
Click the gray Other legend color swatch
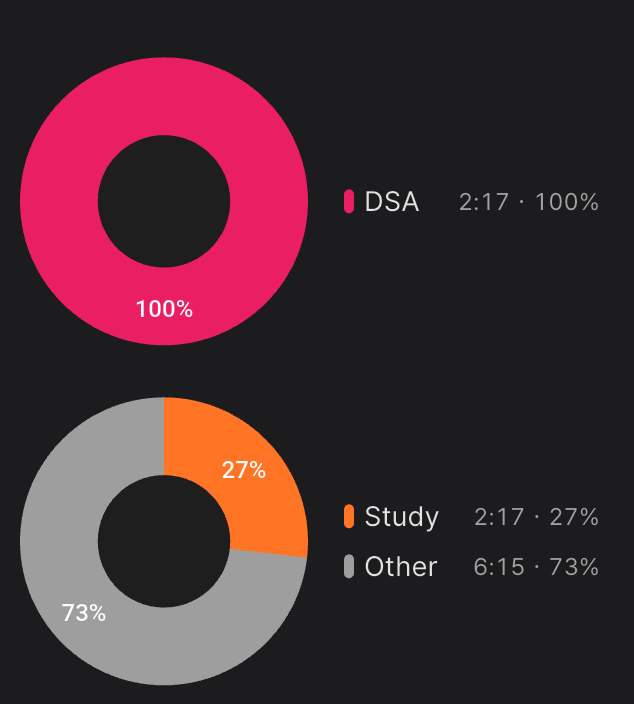(349, 566)
